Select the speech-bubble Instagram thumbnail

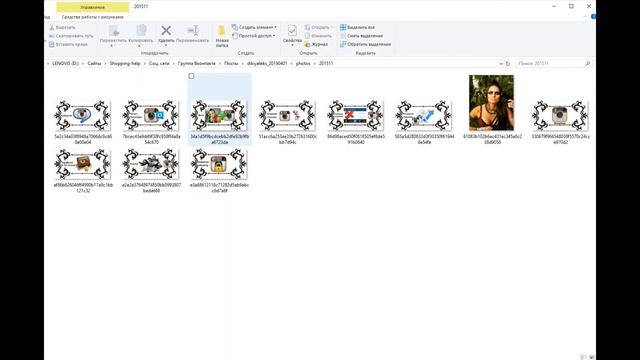click(x=83, y=116)
